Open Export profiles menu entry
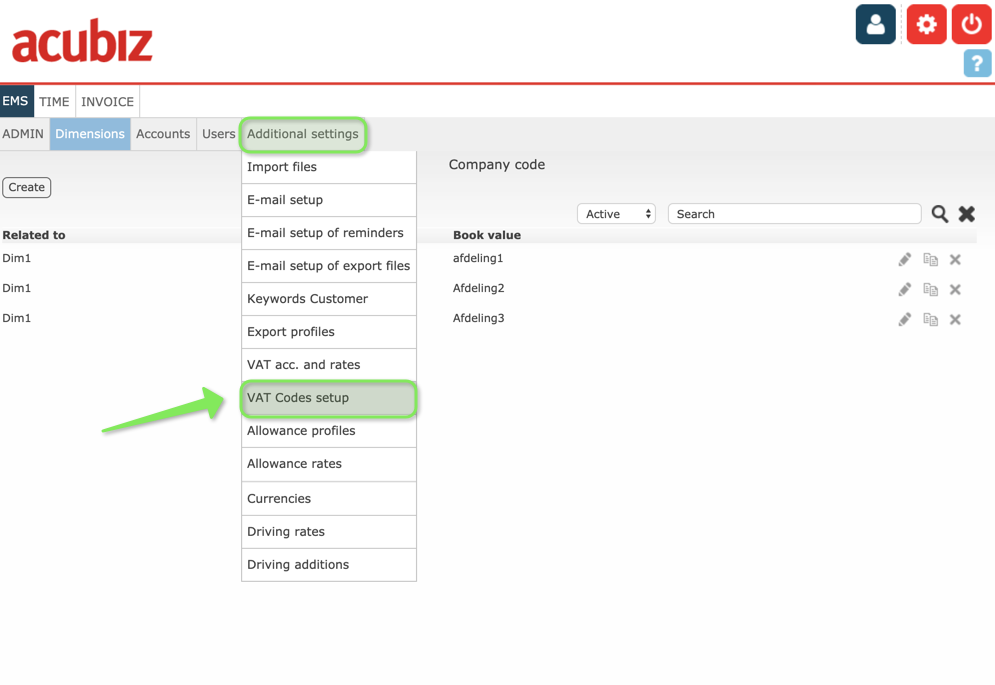 [x=329, y=332]
